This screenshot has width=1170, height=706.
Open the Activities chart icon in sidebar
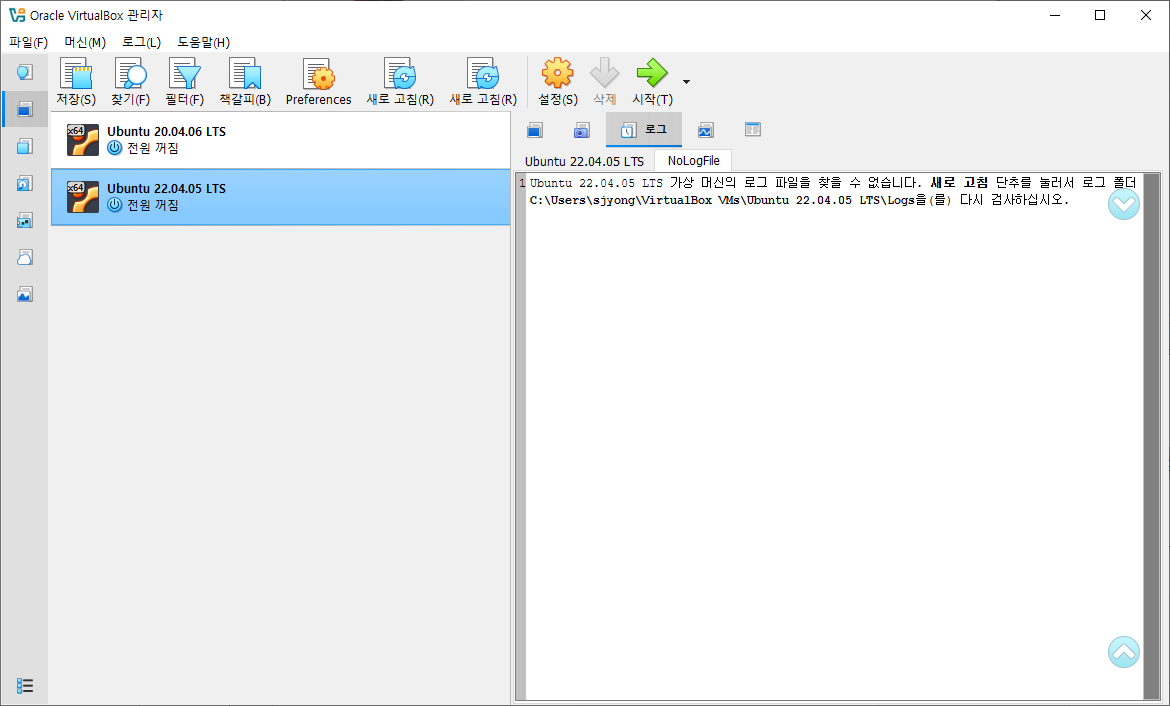25,294
